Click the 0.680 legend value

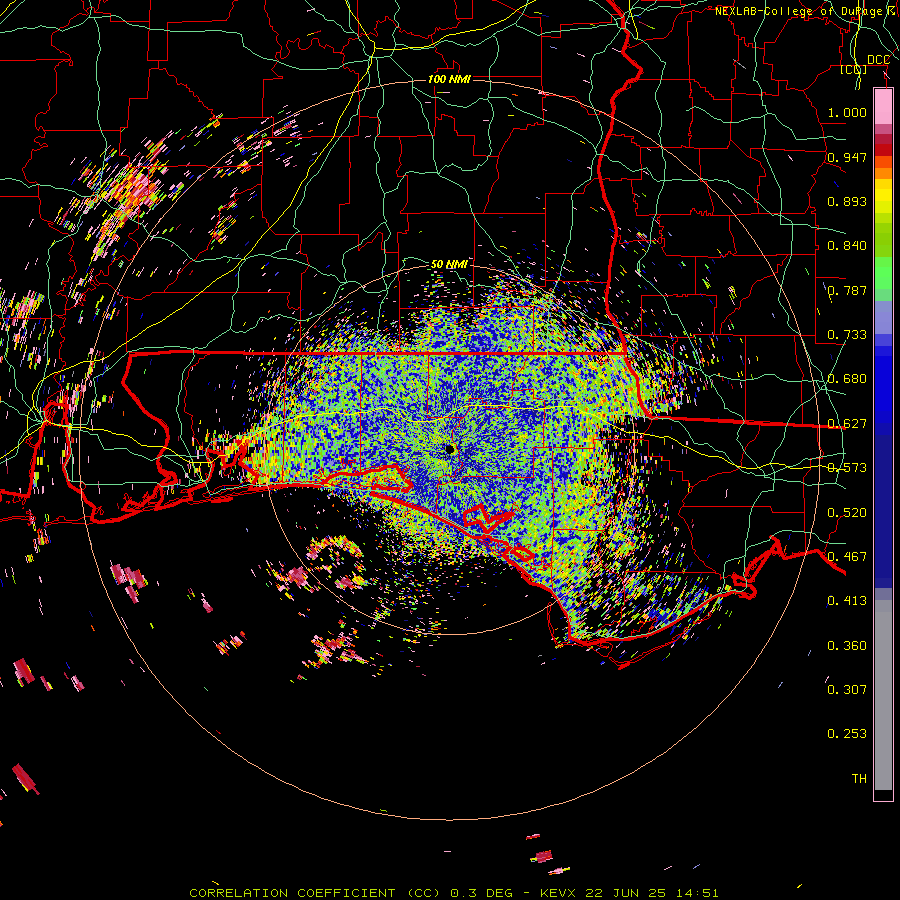click(847, 379)
